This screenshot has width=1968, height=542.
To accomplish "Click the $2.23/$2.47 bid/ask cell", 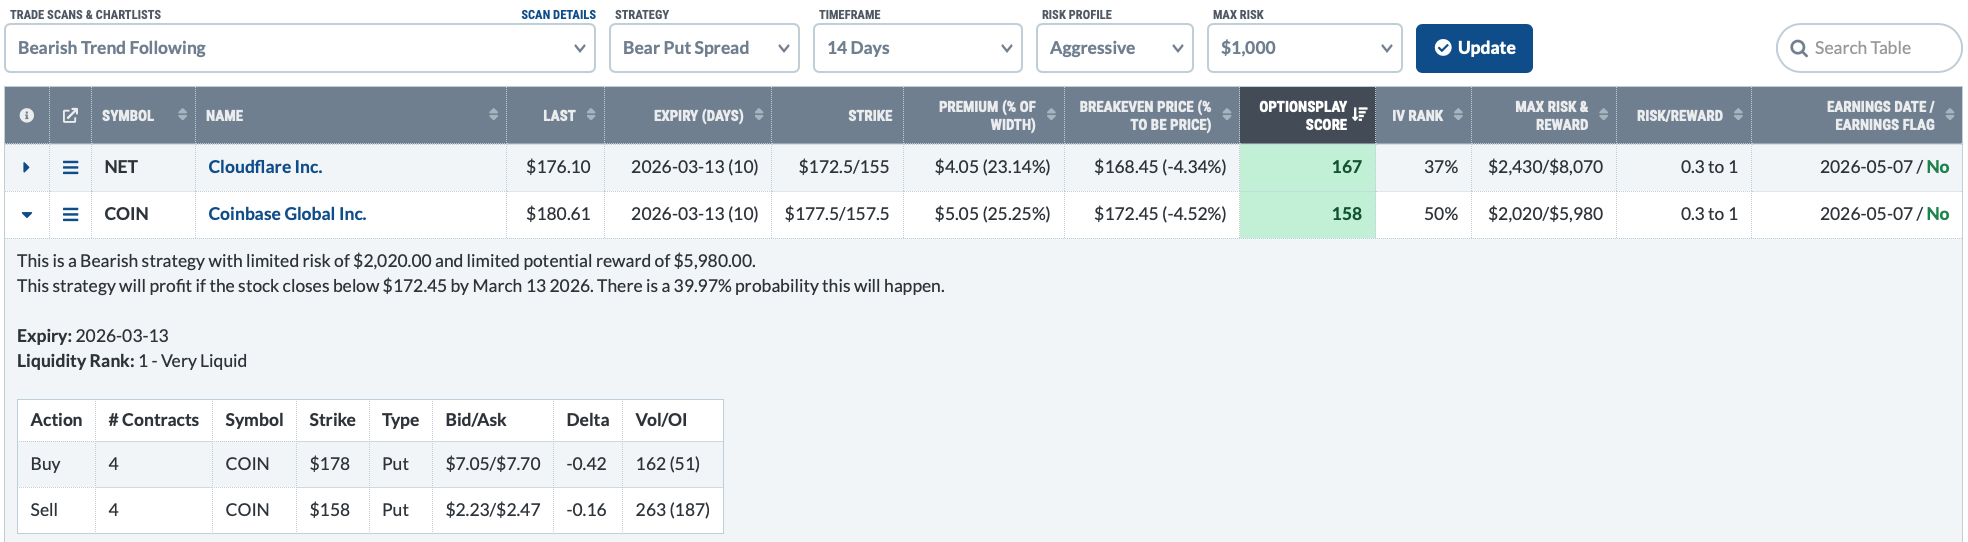I will click(x=493, y=510).
